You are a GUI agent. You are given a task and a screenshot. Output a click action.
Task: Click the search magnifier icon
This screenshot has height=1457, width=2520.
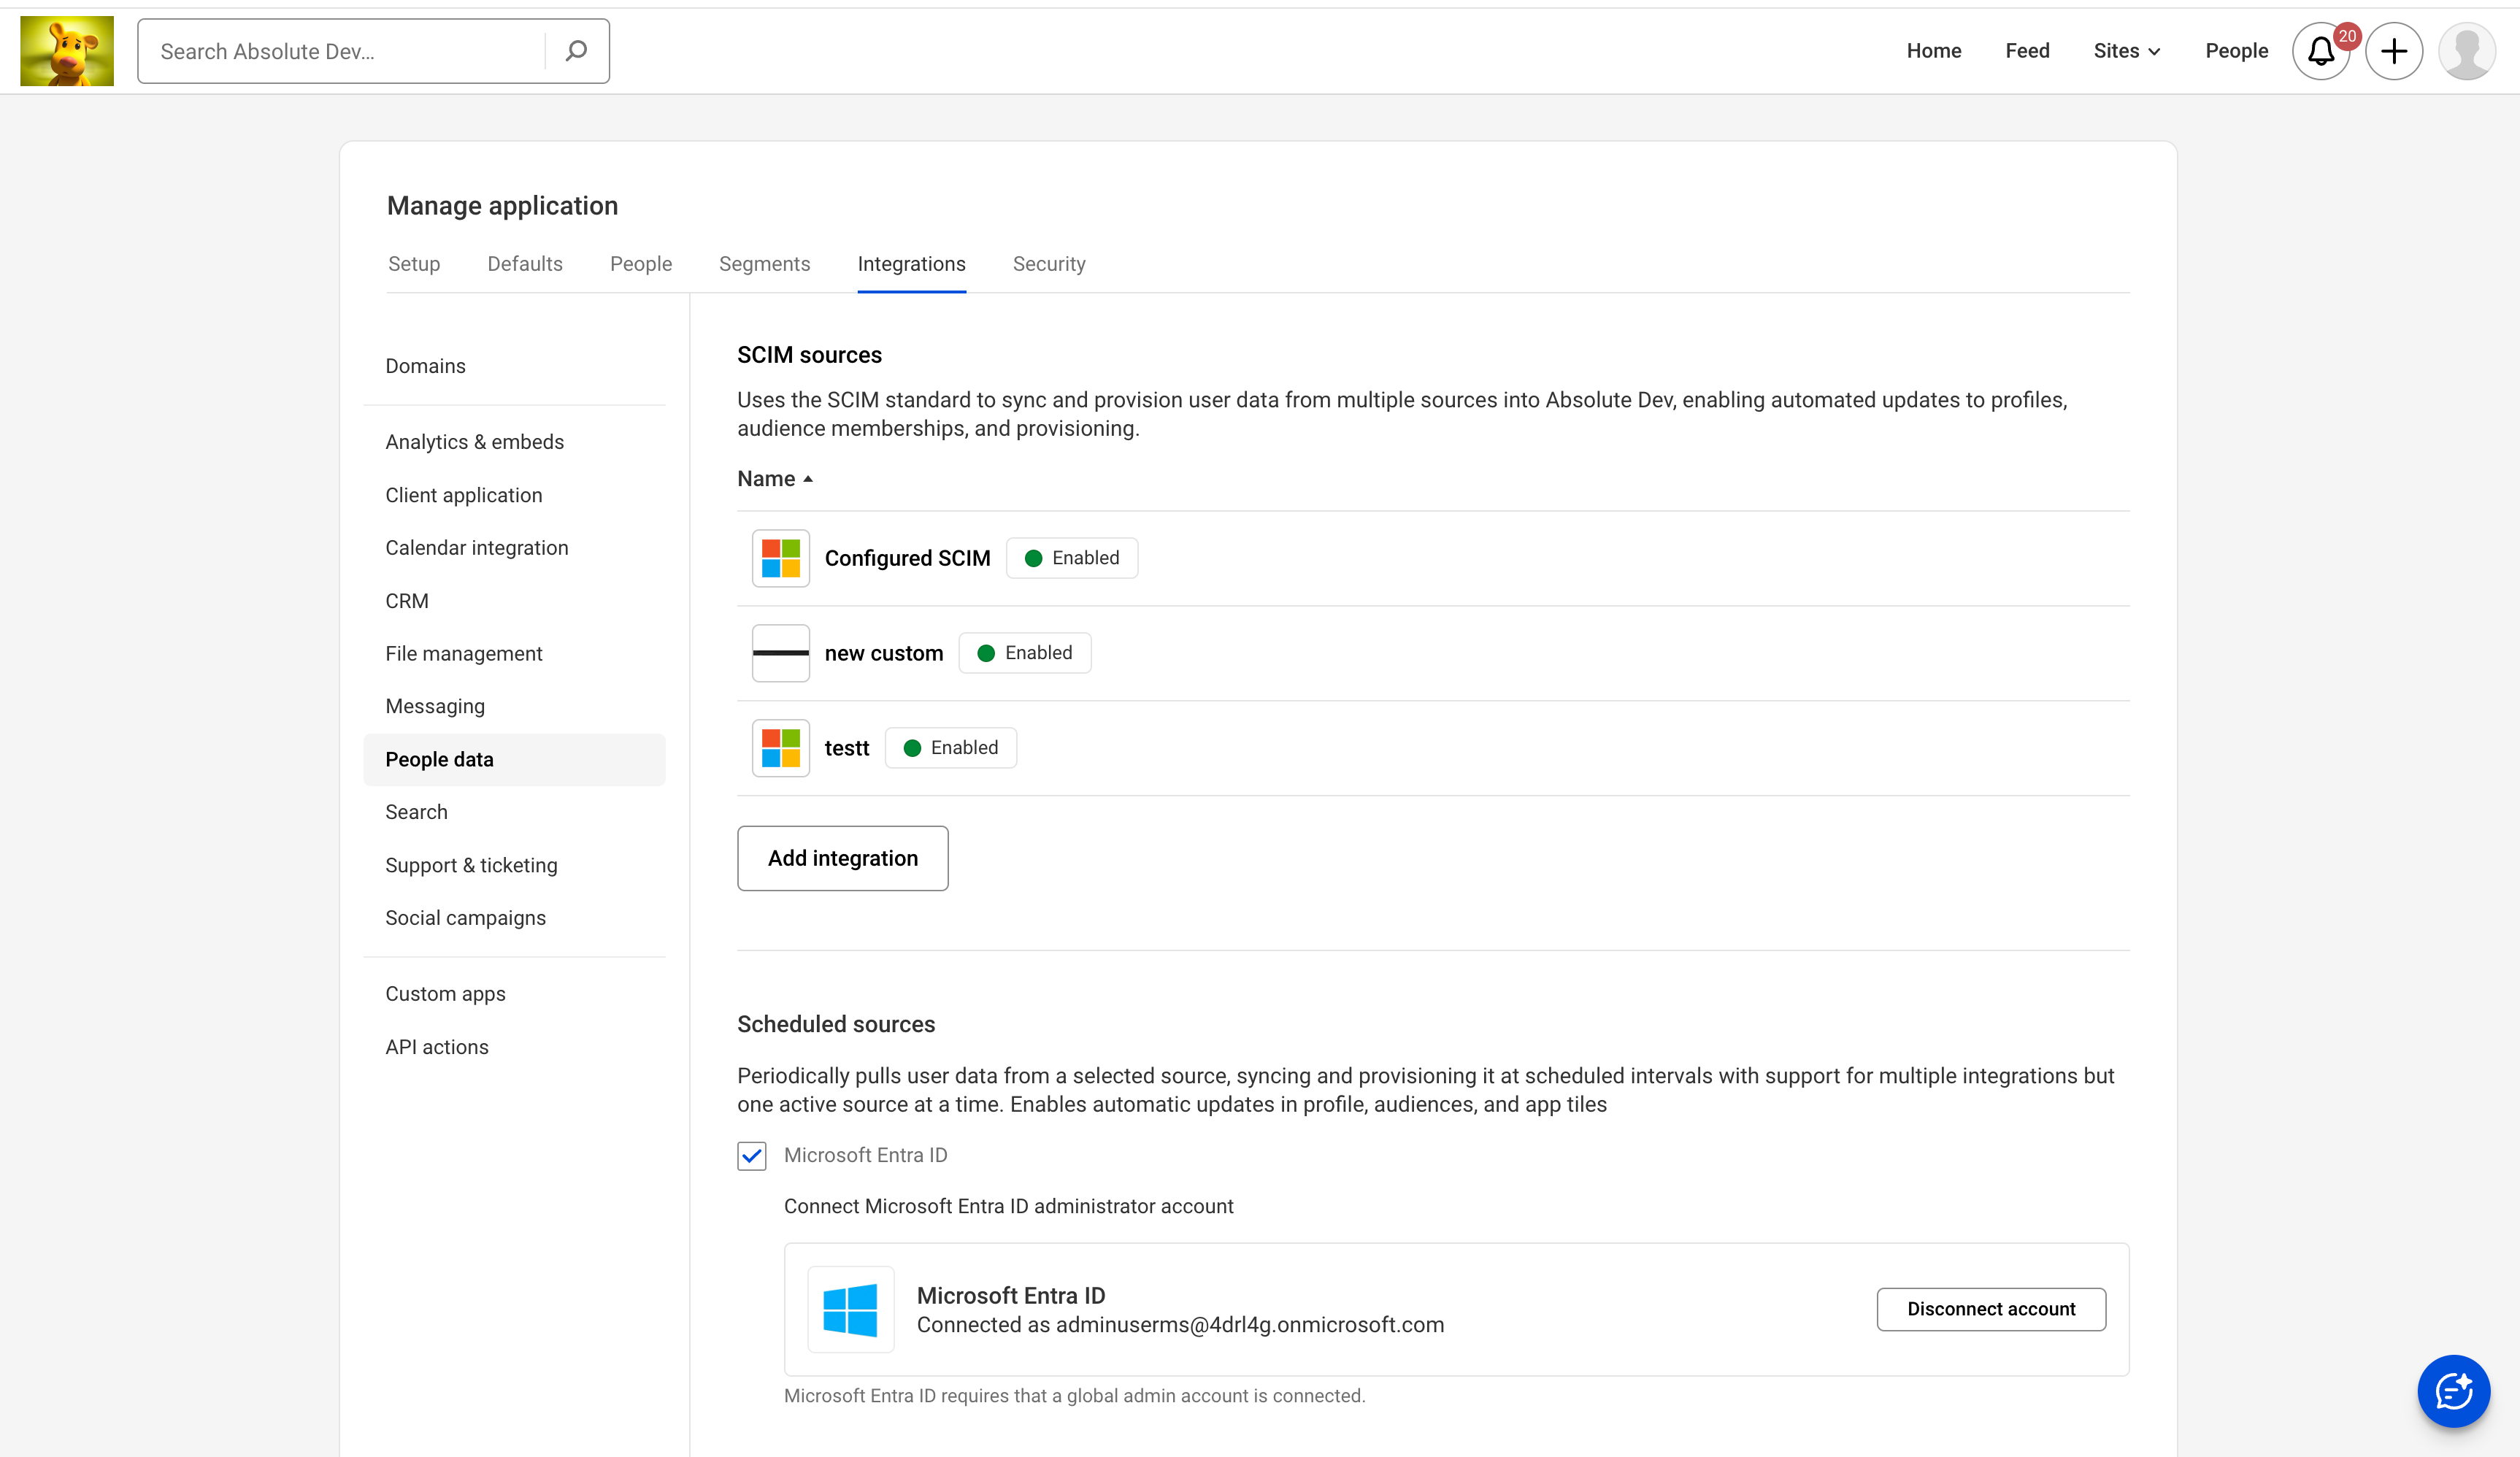pyautogui.click(x=576, y=51)
